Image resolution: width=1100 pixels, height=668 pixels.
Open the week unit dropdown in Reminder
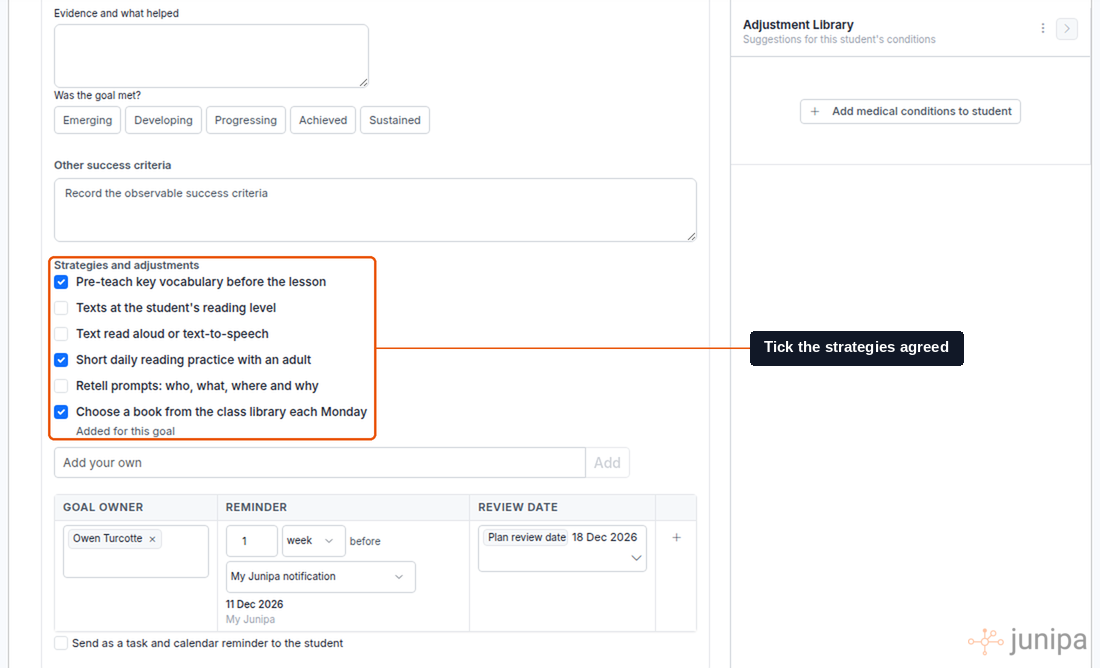[x=314, y=541]
